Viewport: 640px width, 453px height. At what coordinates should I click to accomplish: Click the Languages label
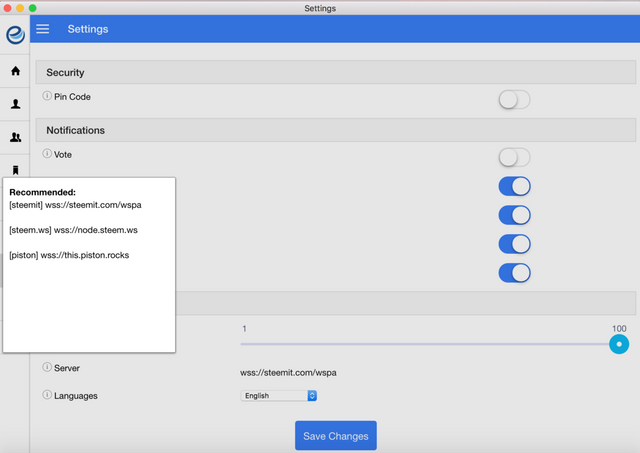pos(76,396)
